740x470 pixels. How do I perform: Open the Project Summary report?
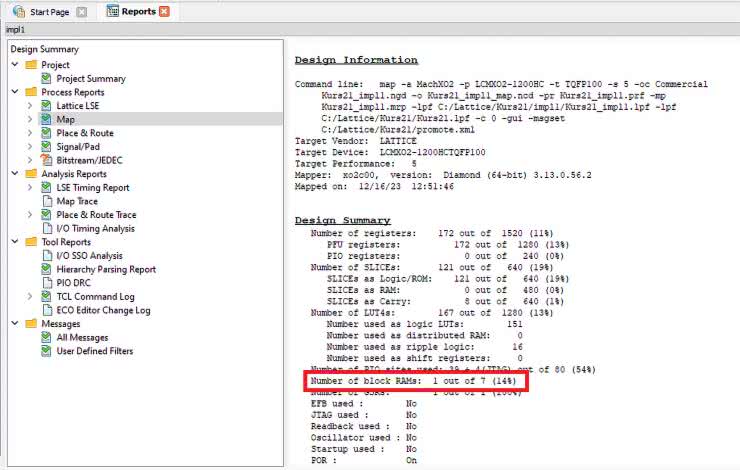pos(90,78)
